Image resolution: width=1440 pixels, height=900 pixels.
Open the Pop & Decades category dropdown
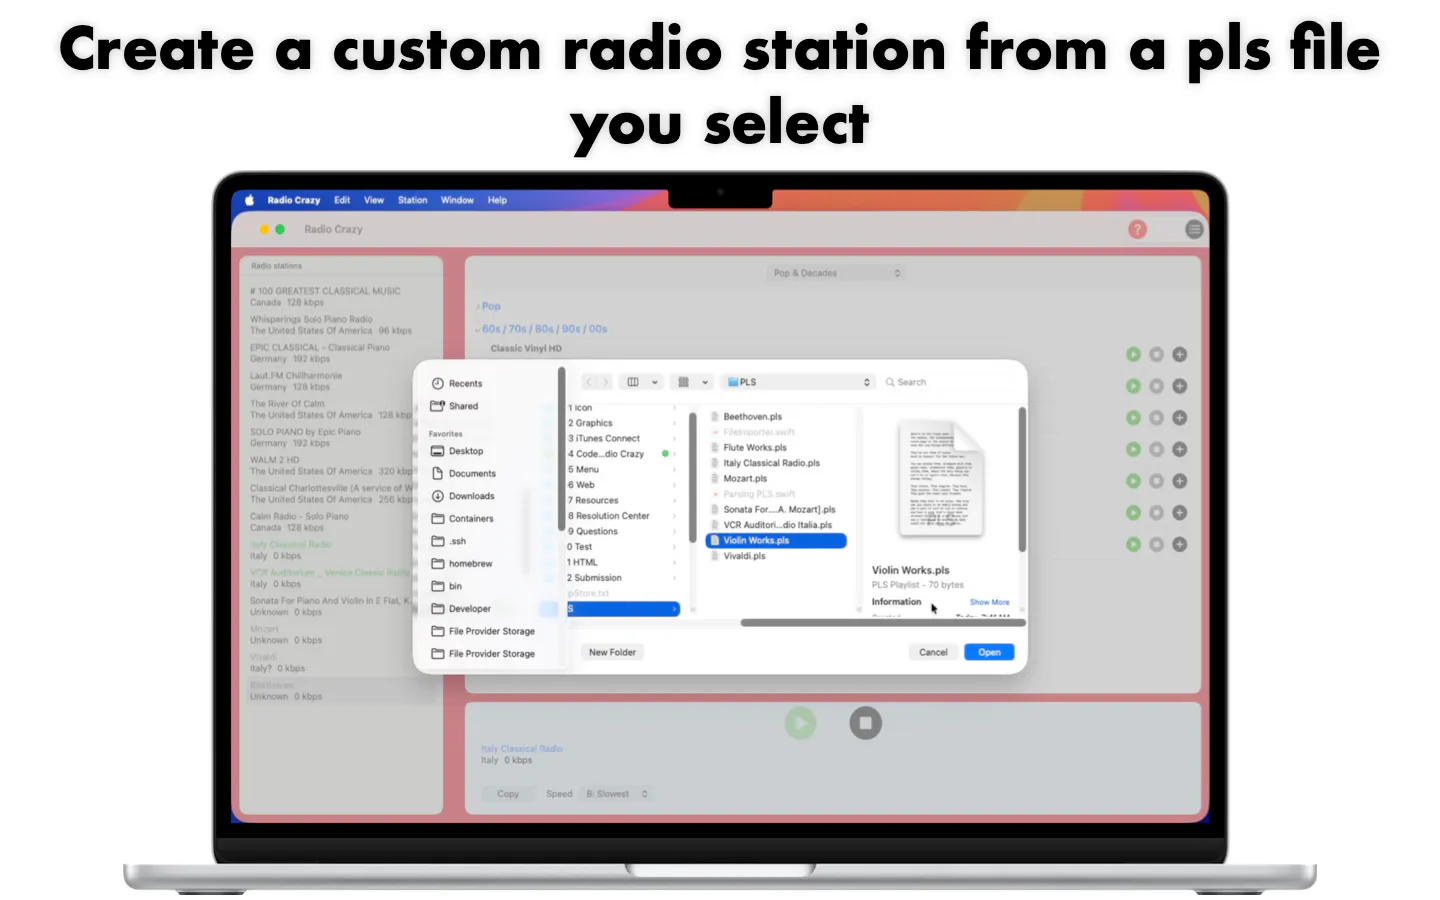tap(836, 273)
